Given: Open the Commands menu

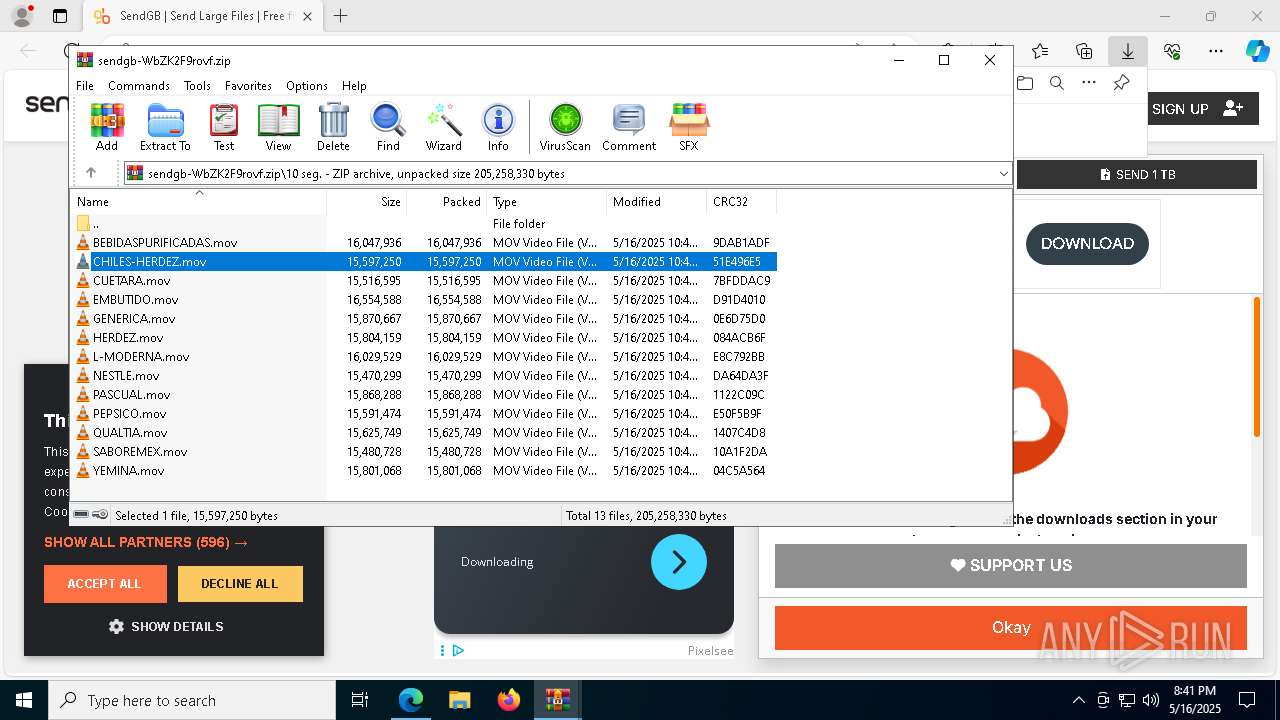Looking at the screenshot, I should [139, 86].
